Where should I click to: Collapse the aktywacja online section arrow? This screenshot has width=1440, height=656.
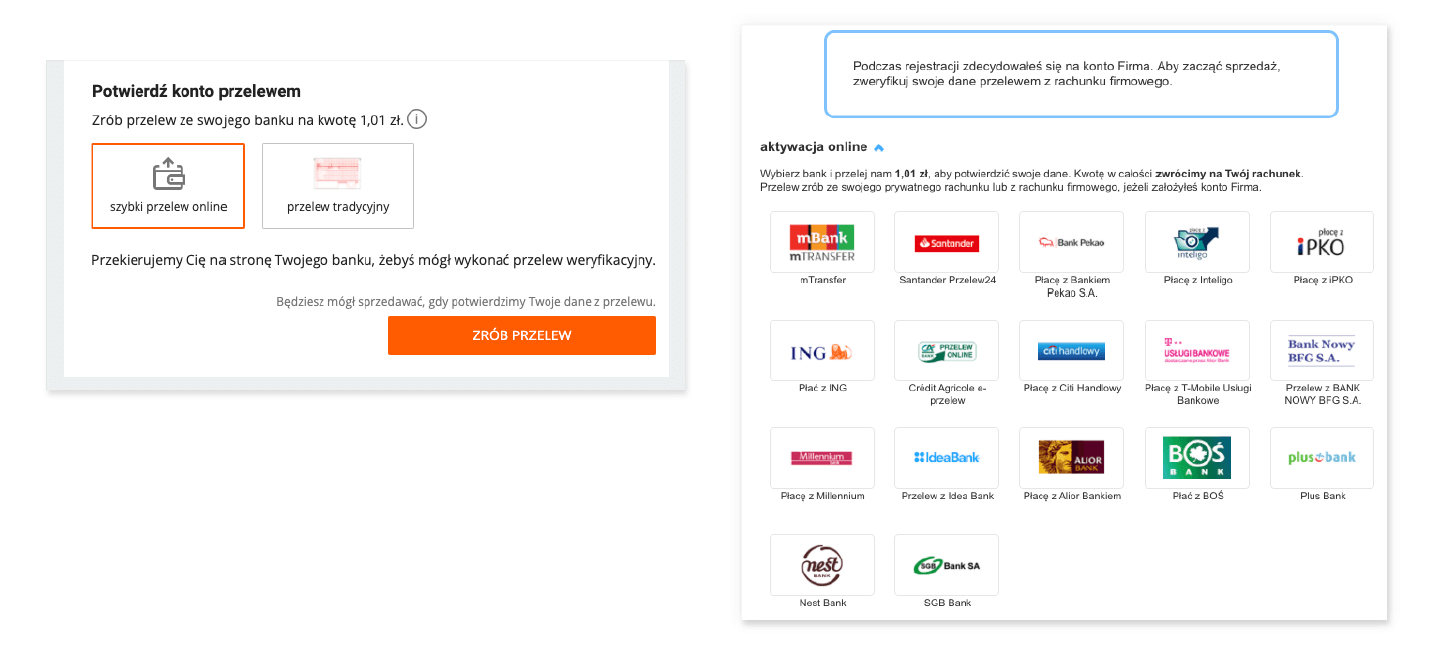click(x=879, y=148)
